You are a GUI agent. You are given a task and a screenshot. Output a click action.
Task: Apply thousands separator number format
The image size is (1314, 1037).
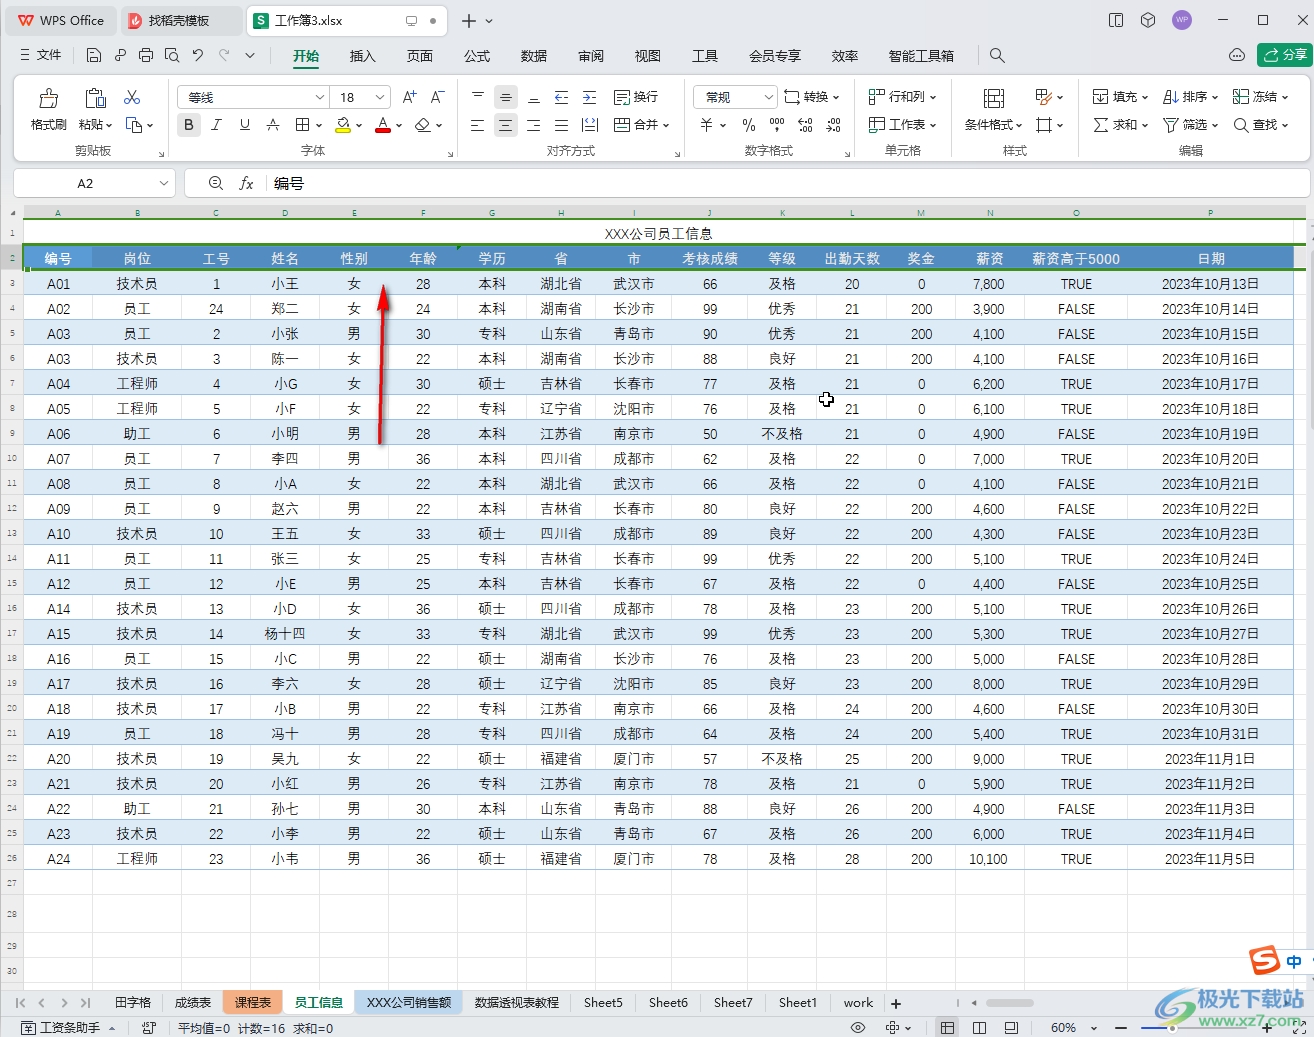tap(777, 125)
